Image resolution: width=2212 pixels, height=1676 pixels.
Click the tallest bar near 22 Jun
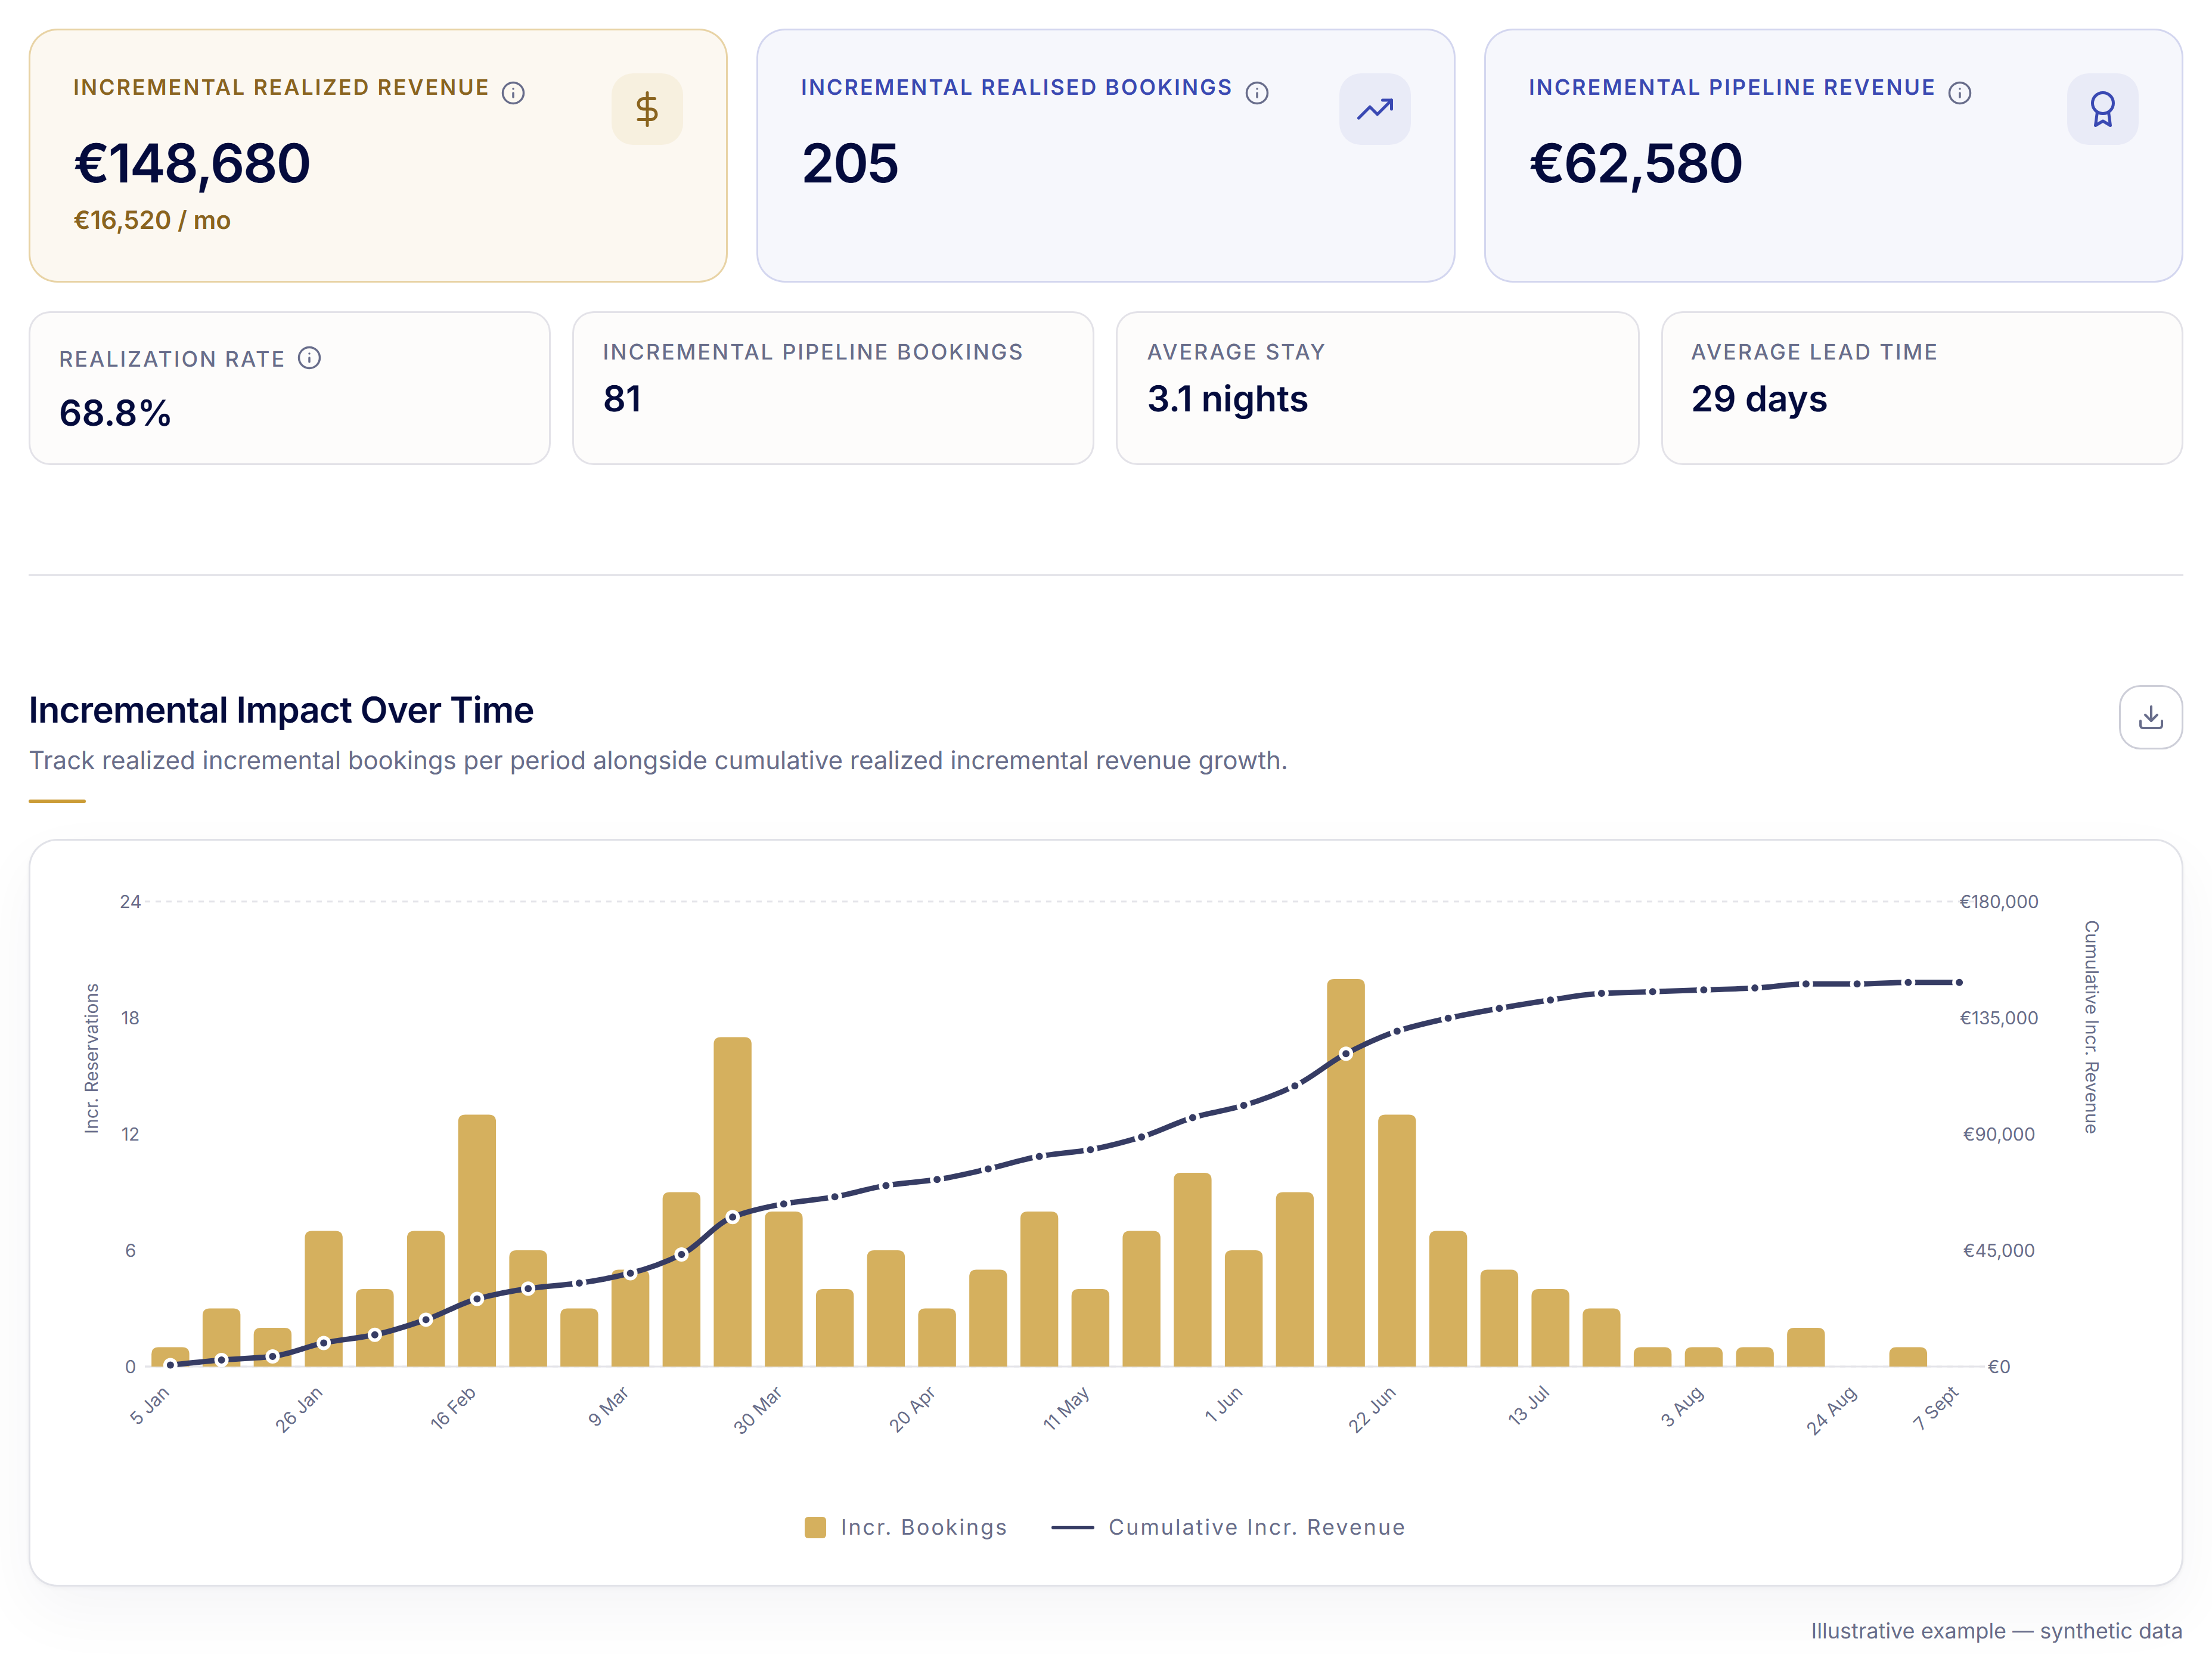1346,1173
